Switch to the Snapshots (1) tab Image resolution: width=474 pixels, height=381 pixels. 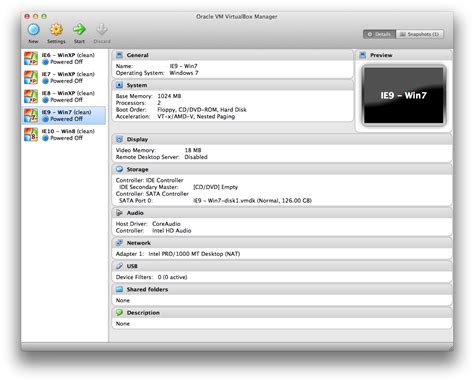(x=420, y=34)
